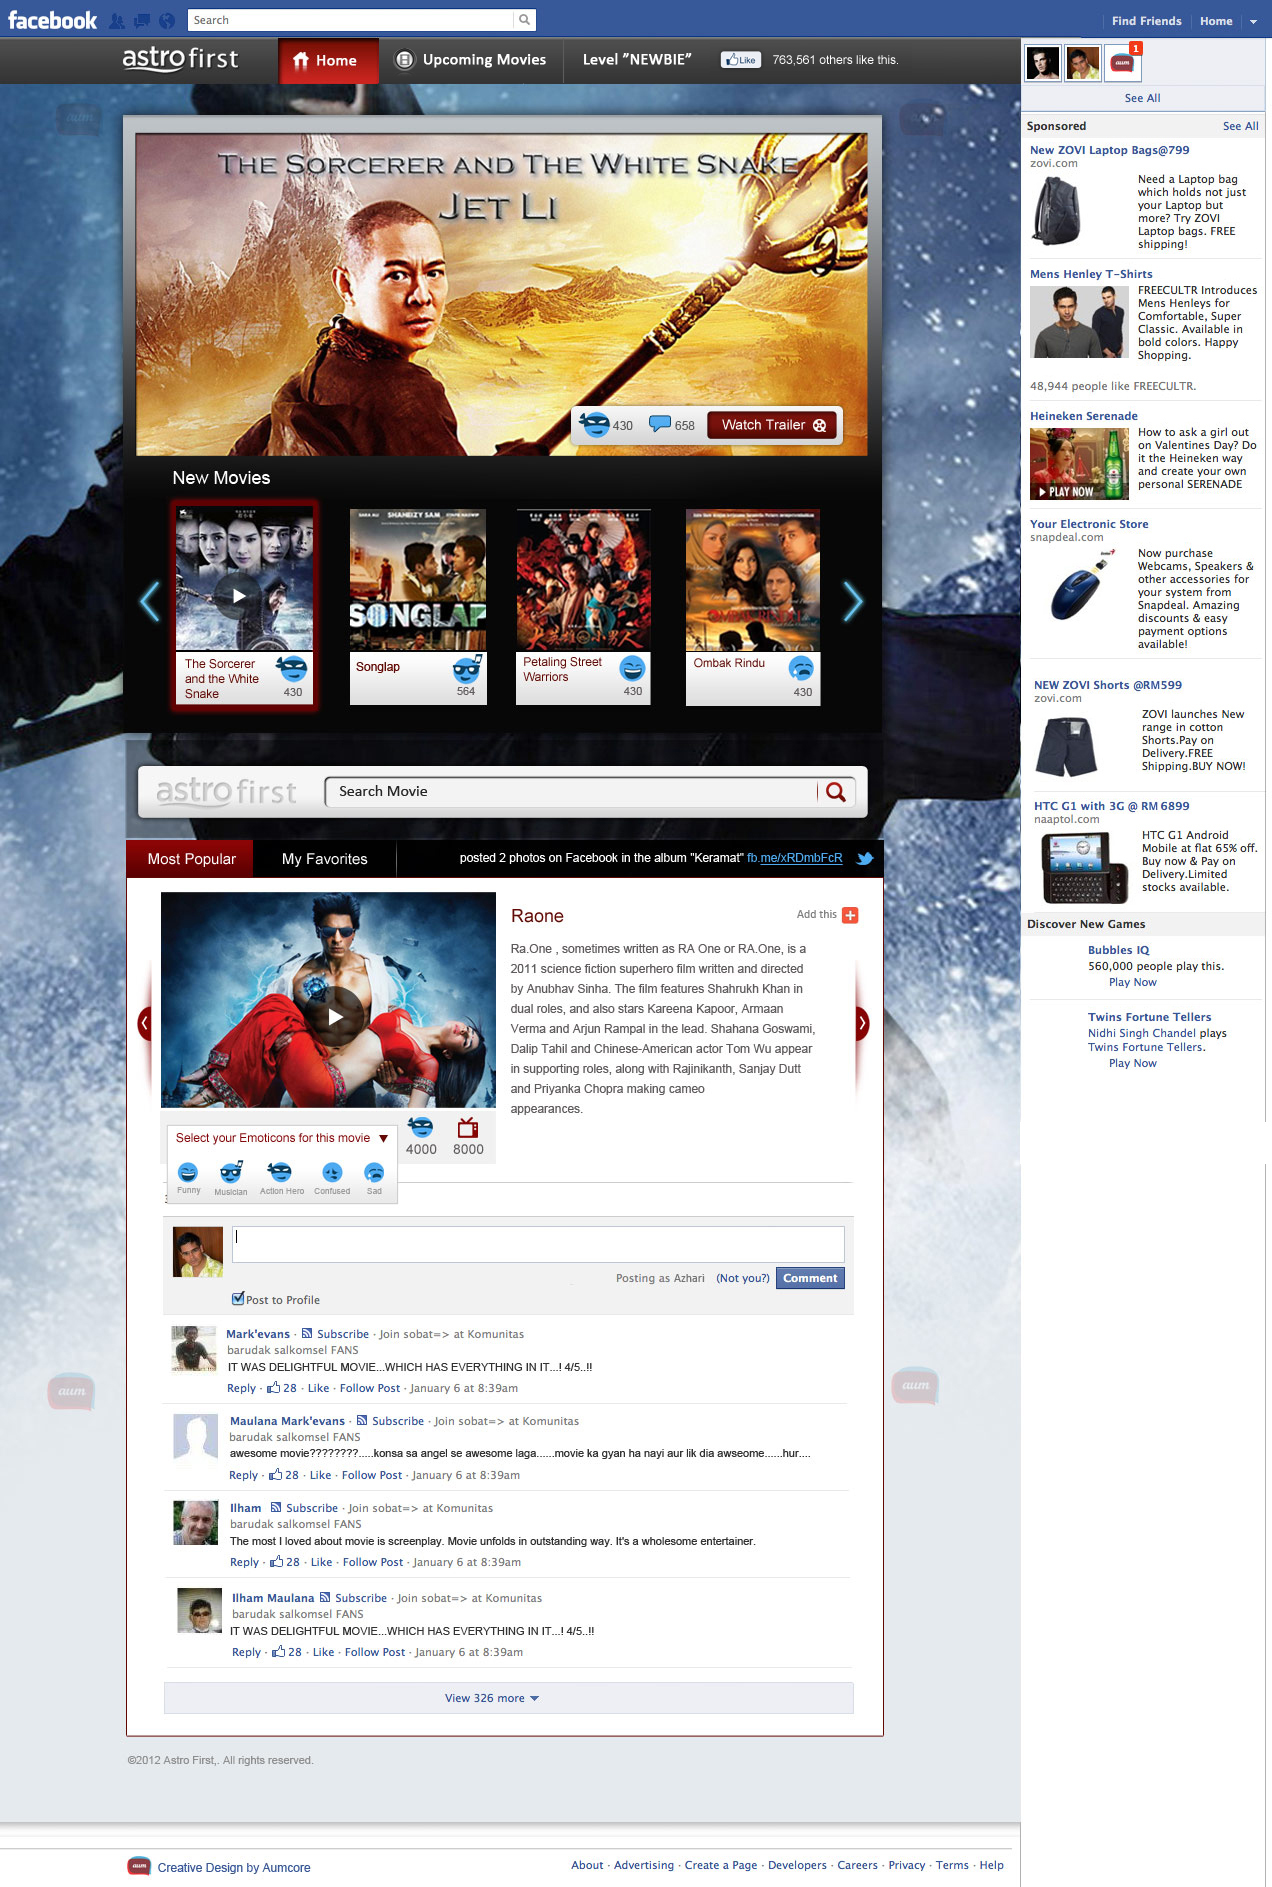The height and width of the screenshot is (1887, 1272).
Task: Go to previous New Movies with left arrow
Action: [x=150, y=601]
